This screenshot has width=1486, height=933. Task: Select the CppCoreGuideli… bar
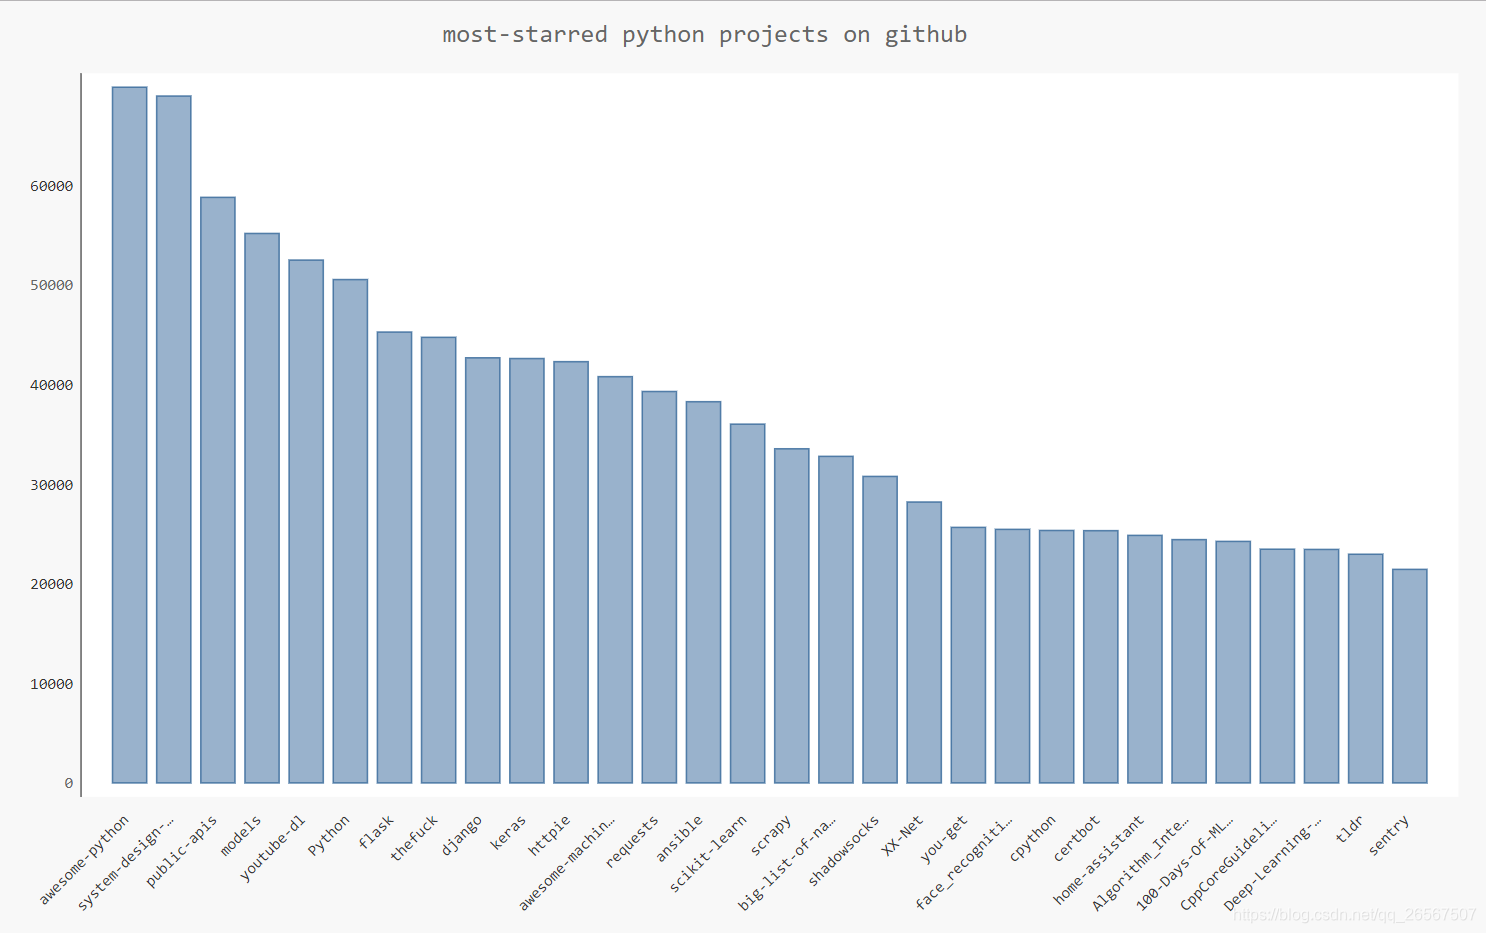(1277, 666)
